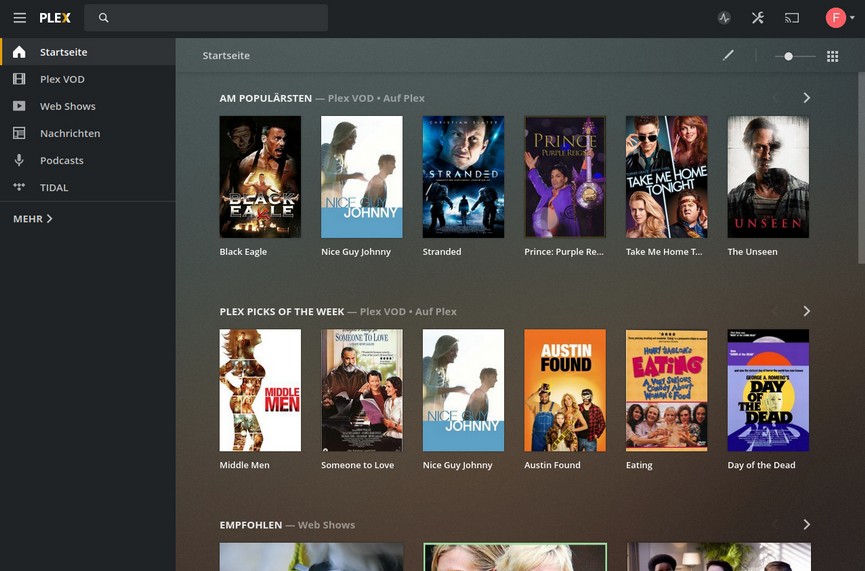Screen dimensions: 865x571
Task: Click the microphone icon for Podcasts
Action: click(19, 160)
